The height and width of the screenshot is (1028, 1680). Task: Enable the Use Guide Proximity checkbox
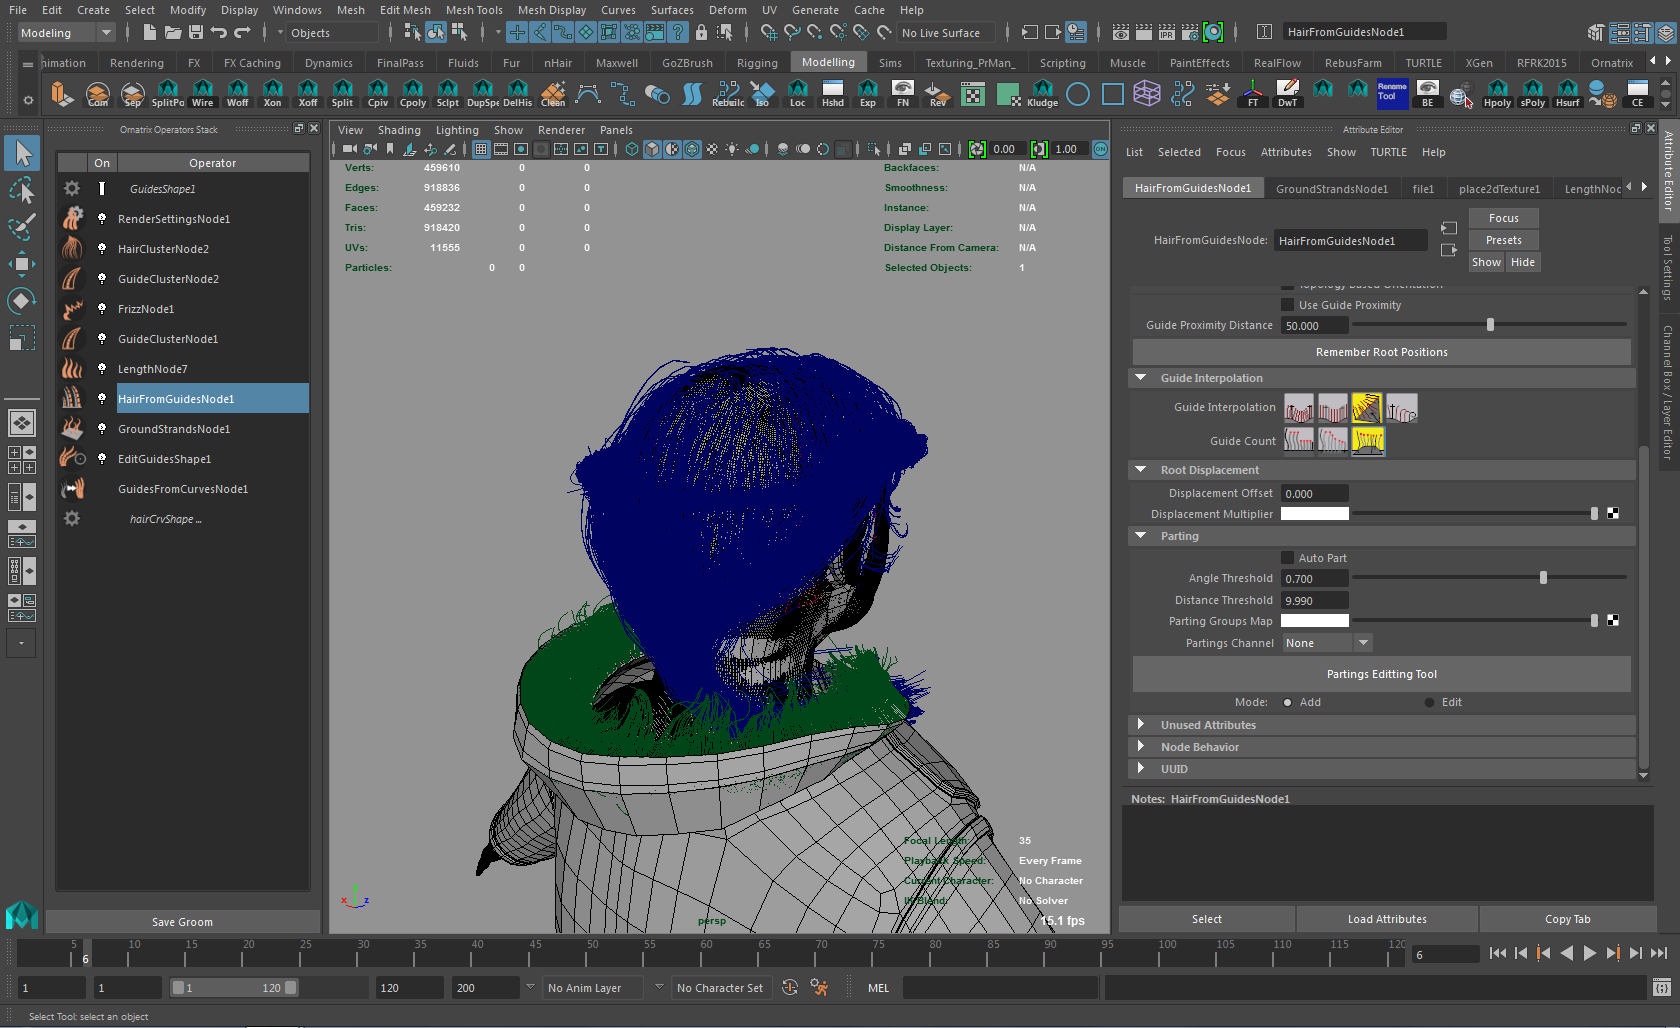pos(1288,305)
